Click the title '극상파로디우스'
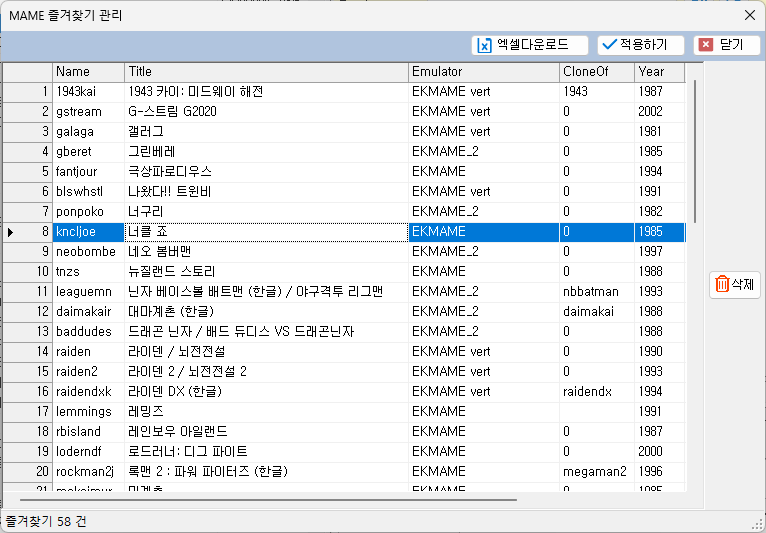Image resolution: width=766 pixels, height=533 pixels. click(x=170, y=172)
